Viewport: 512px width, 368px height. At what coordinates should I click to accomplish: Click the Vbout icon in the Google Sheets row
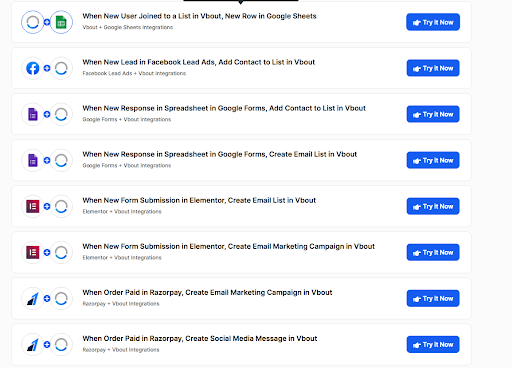click(x=33, y=22)
